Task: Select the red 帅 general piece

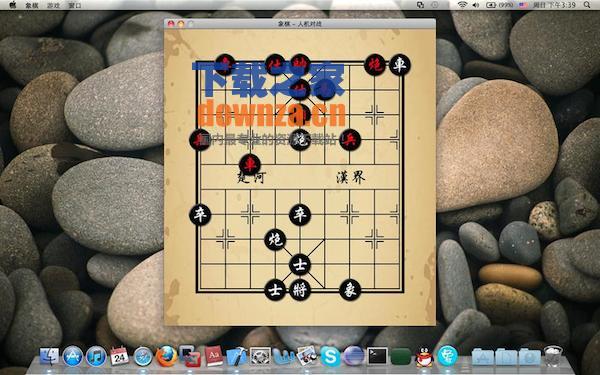Action: [x=300, y=64]
